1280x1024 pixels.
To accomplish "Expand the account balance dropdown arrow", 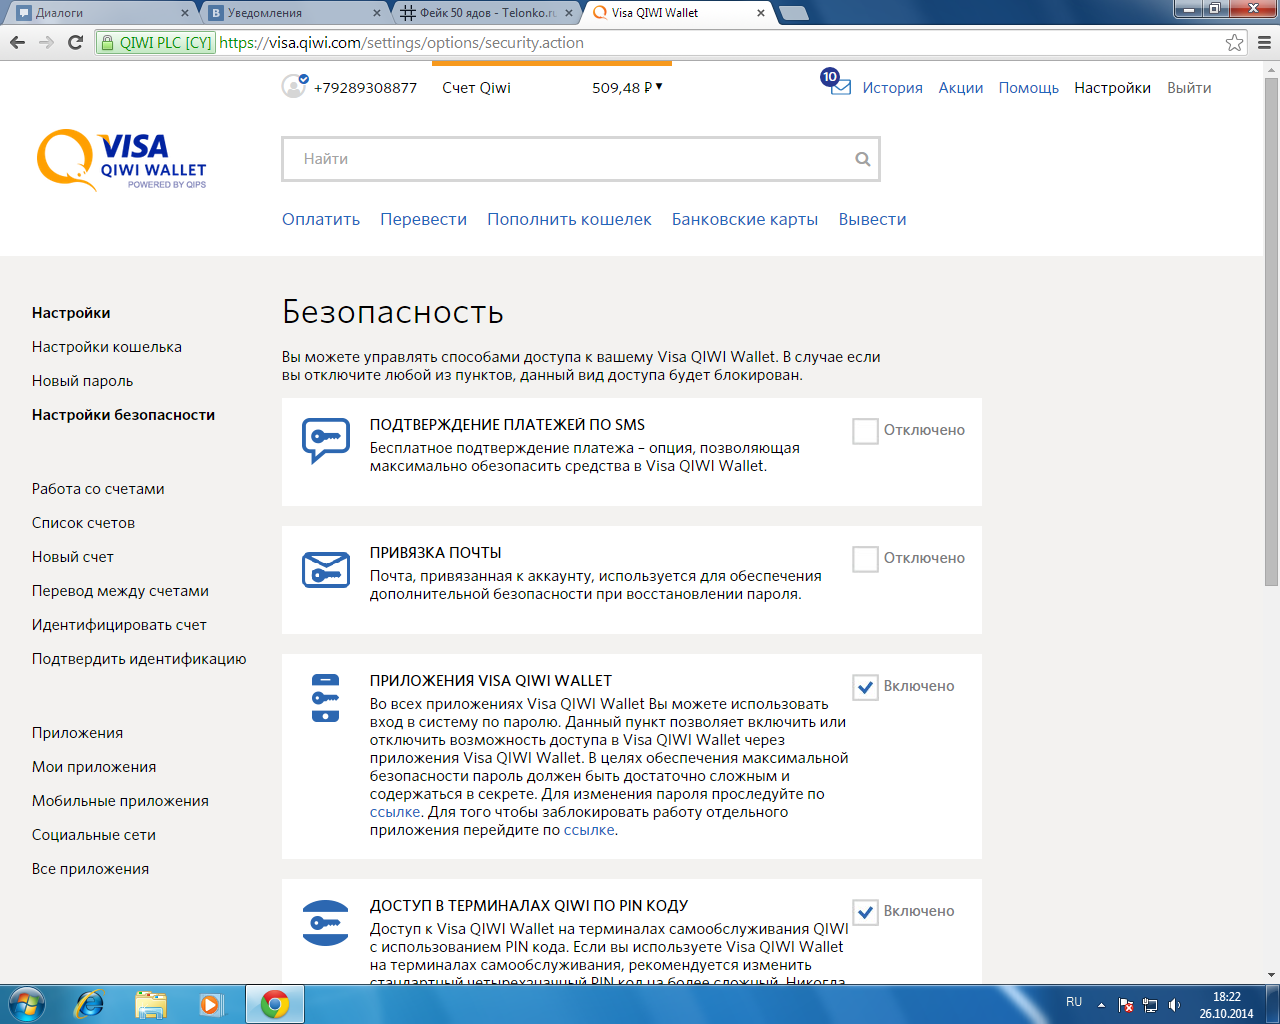I will 659,87.
